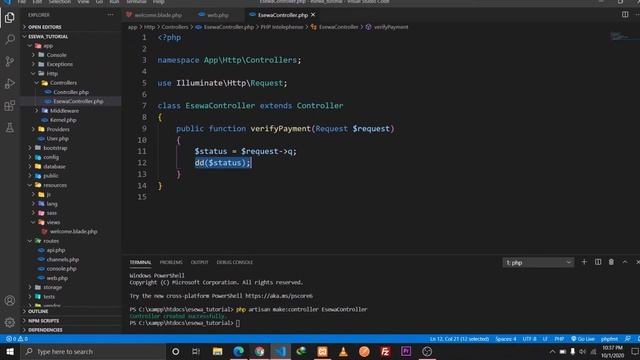Open the Search view in activity bar
The height and width of the screenshot is (360, 640).
tap(10, 40)
